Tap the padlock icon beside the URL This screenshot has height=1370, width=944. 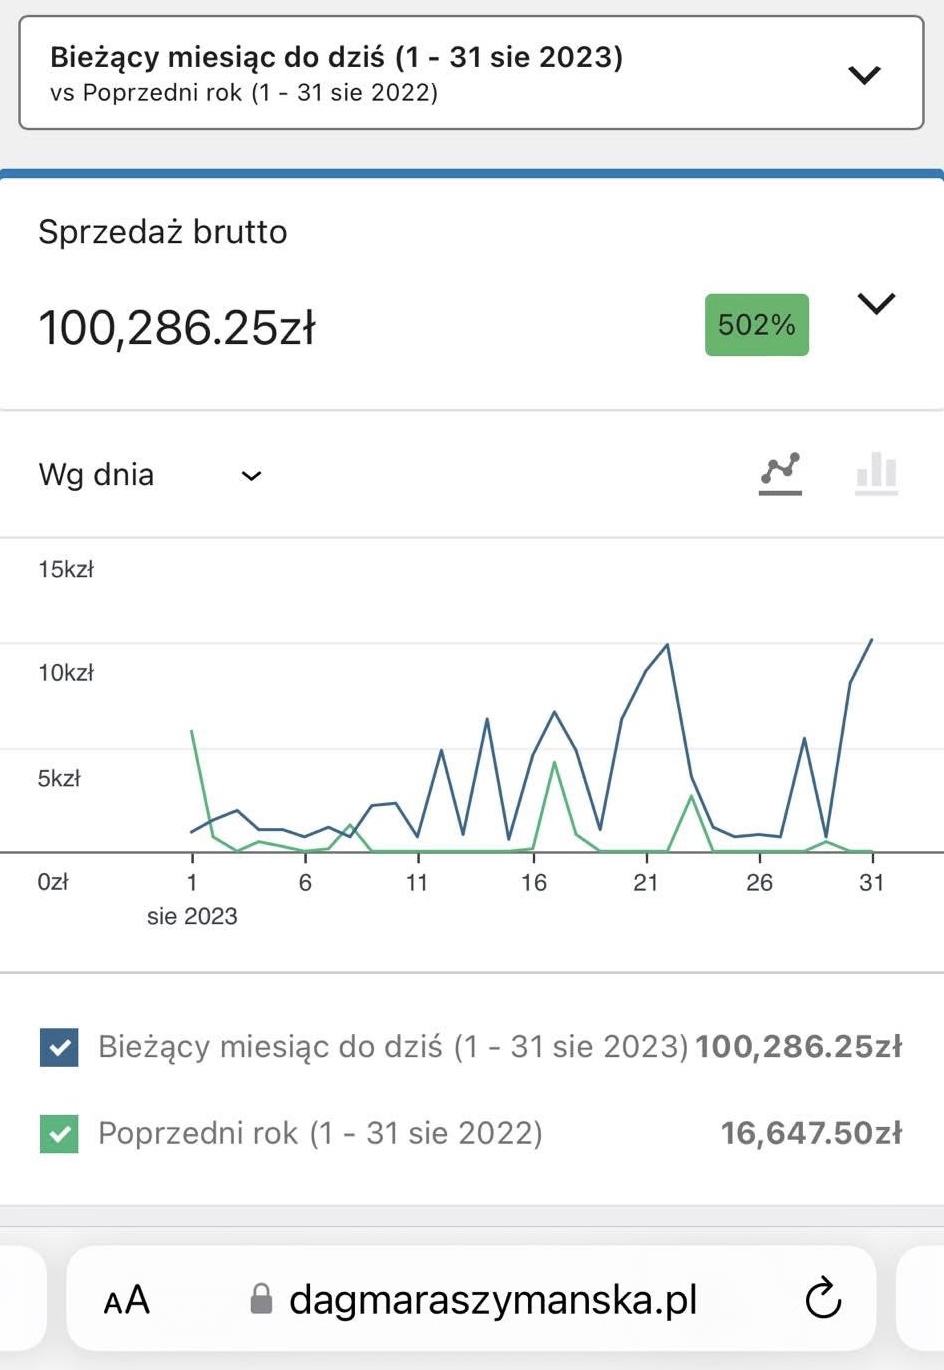click(x=261, y=1299)
